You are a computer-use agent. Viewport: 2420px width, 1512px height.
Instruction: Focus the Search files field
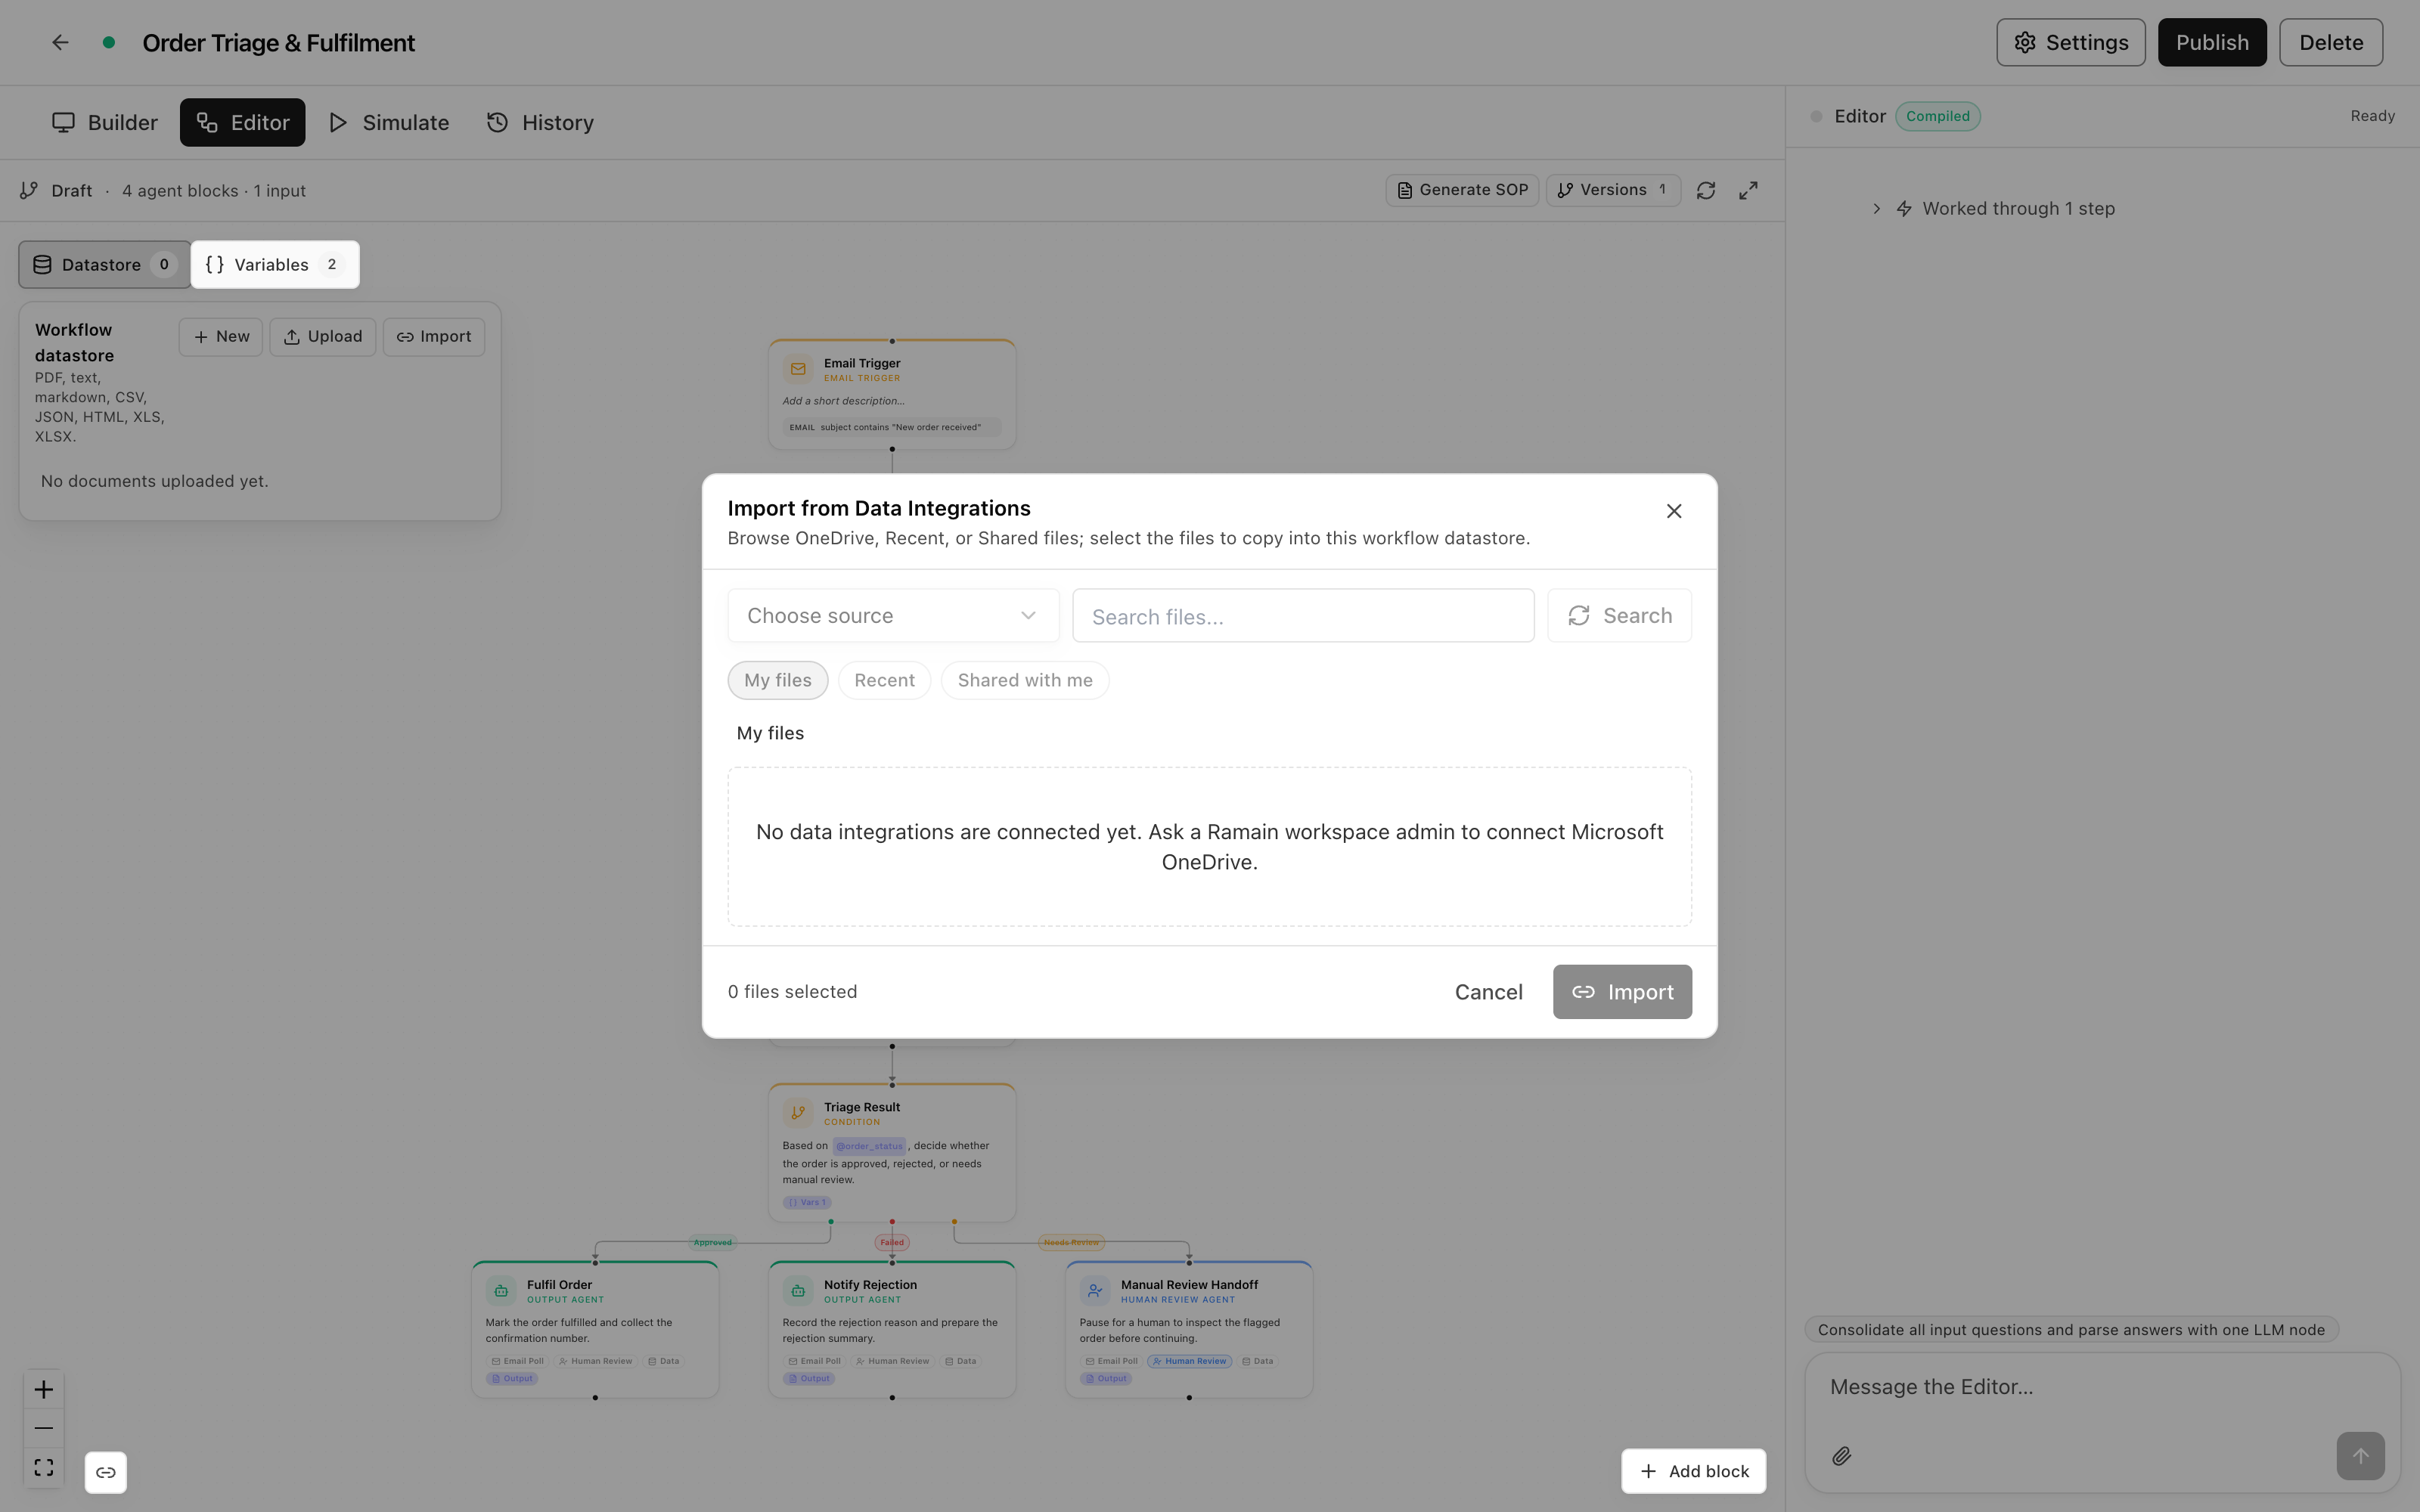[1302, 615]
